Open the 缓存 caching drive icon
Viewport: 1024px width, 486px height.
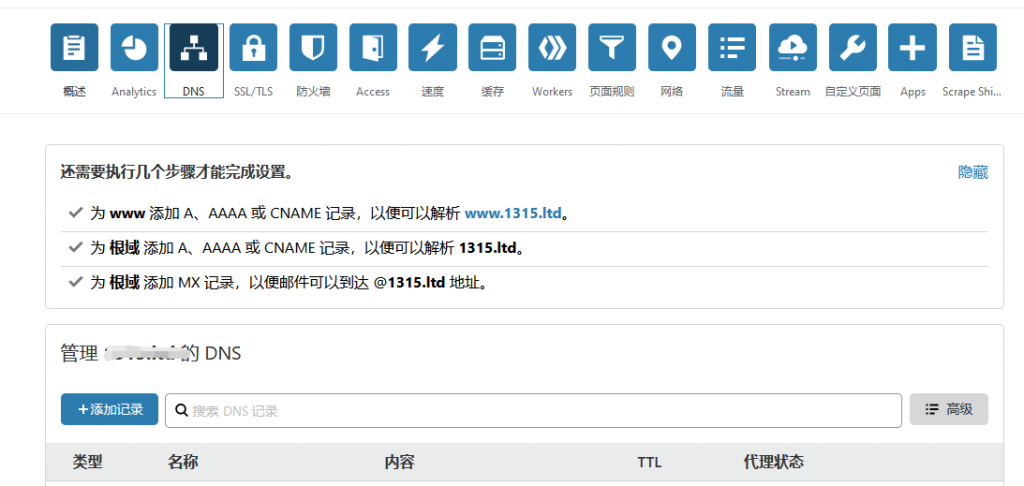point(492,47)
